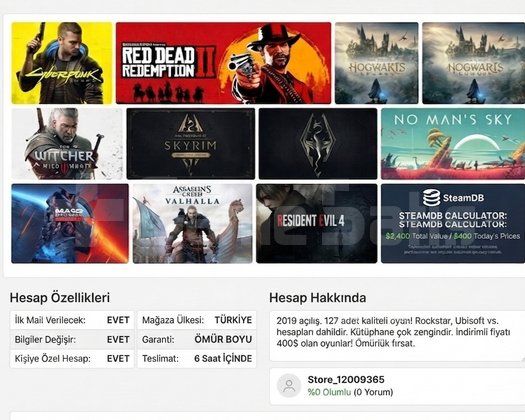The height and width of the screenshot is (420, 525).
Task: Open The Witcher game image
Action: click(x=67, y=144)
